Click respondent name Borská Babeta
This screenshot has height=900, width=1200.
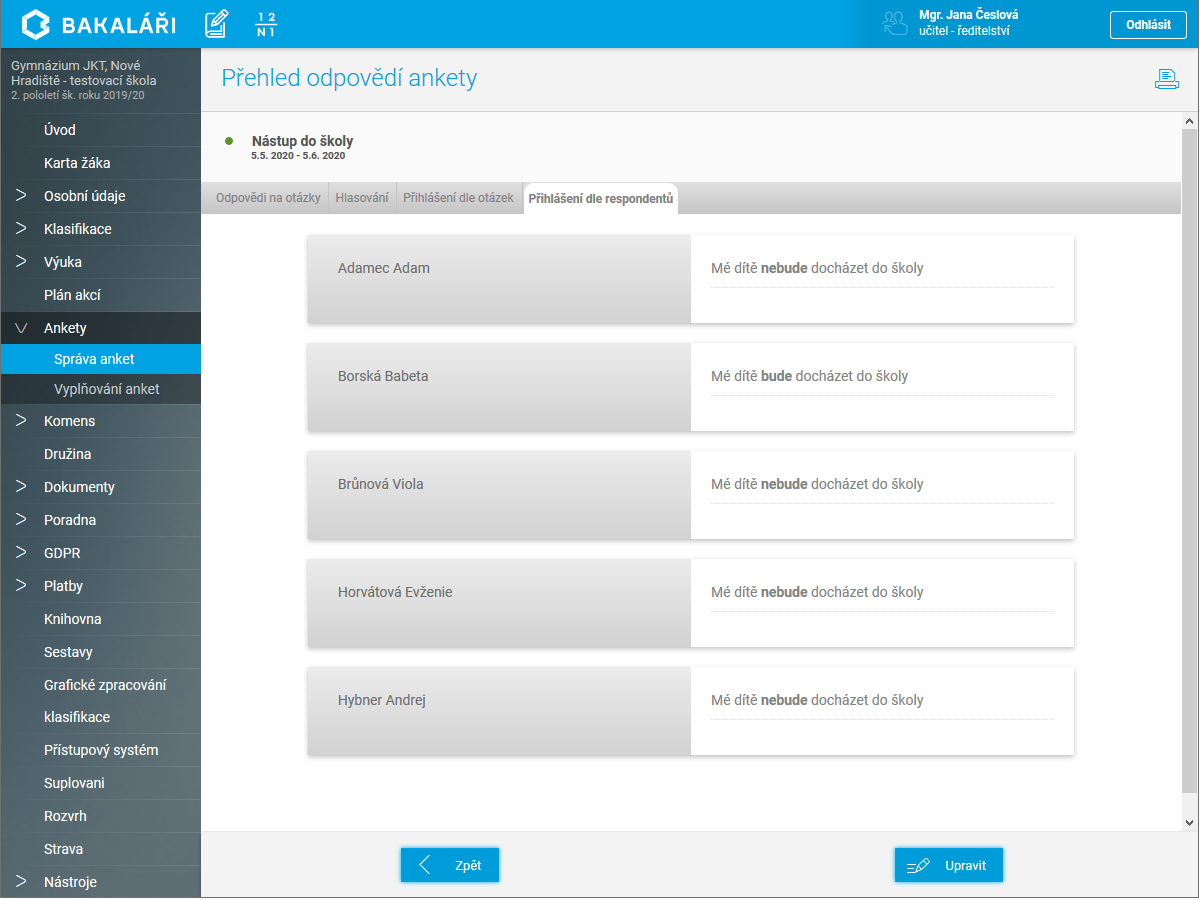coord(383,376)
